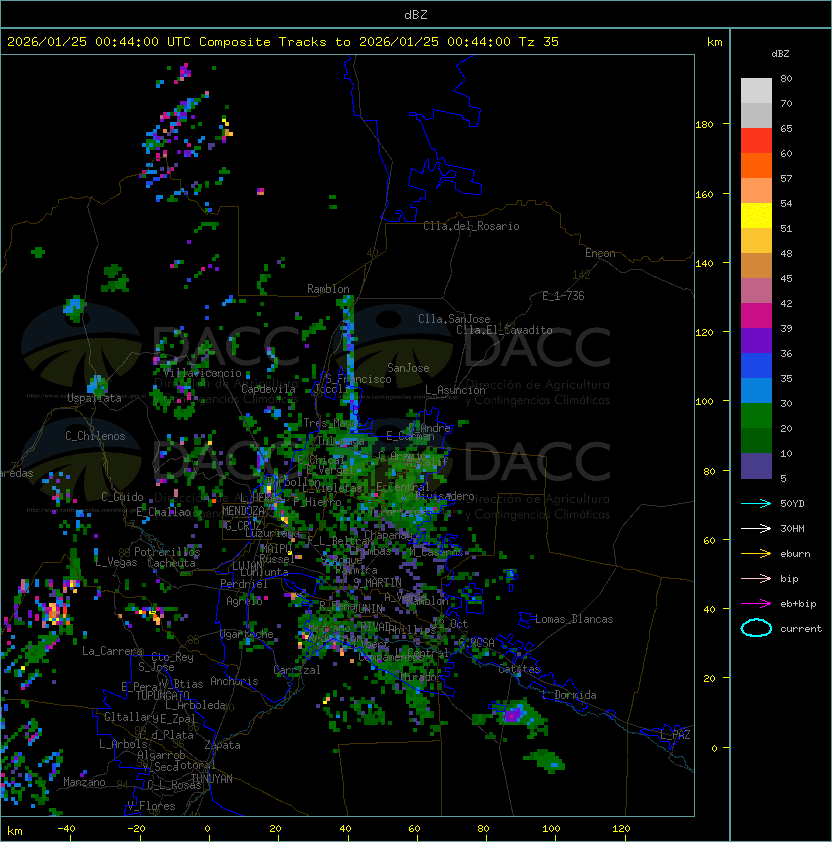Click the Uspallata label on the map
This screenshot has width=832, height=842.
(x=94, y=398)
